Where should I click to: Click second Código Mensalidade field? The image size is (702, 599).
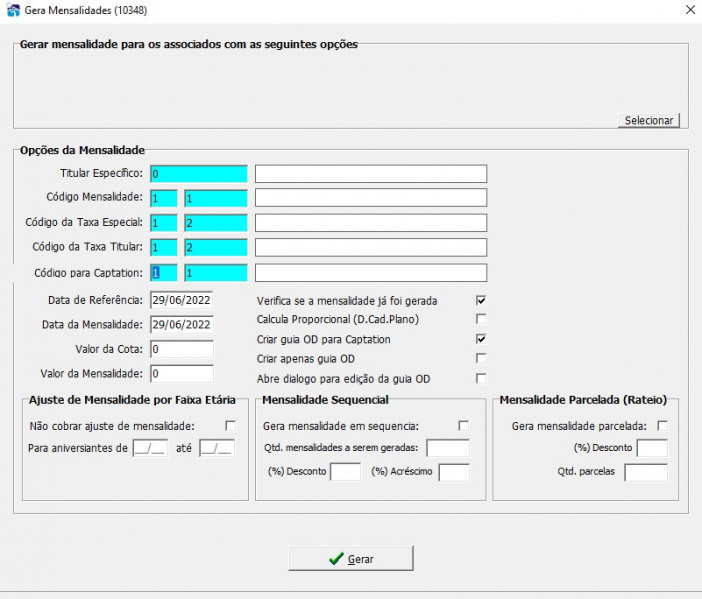point(216,198)
